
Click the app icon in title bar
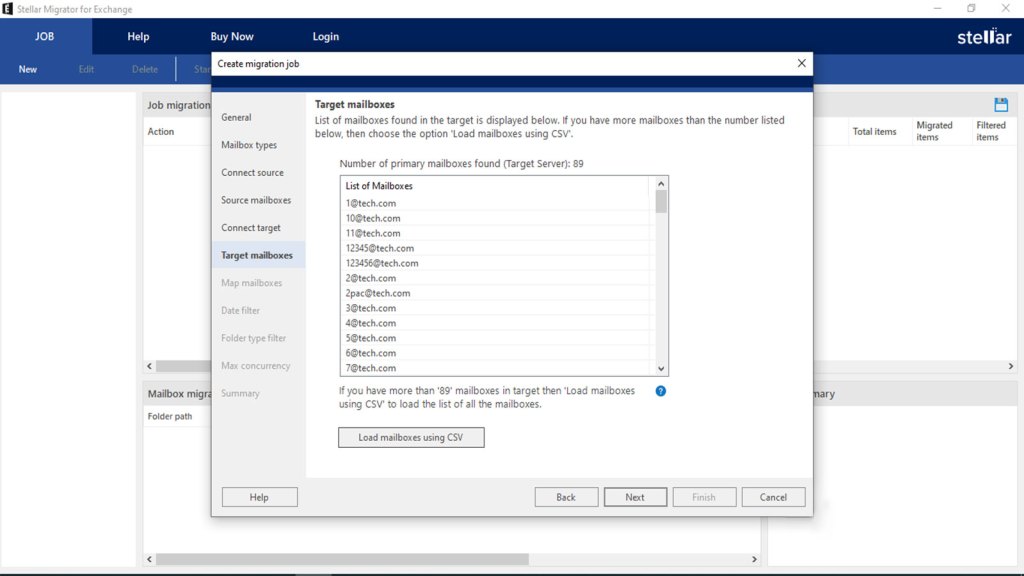pos(8,9)
